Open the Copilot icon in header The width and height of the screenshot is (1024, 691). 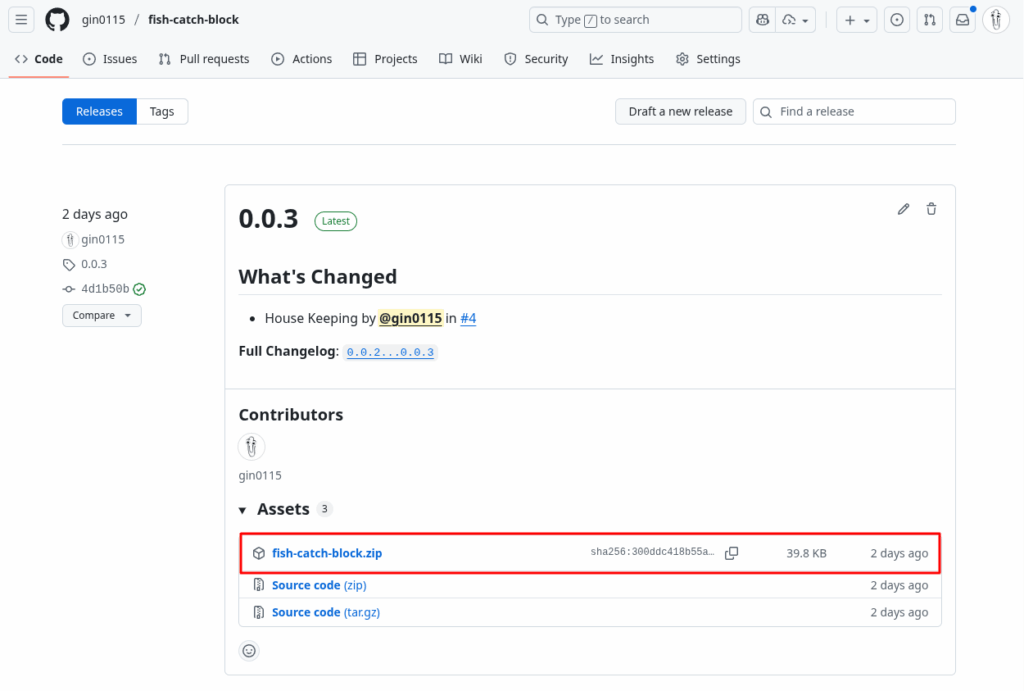click(763, 20)
